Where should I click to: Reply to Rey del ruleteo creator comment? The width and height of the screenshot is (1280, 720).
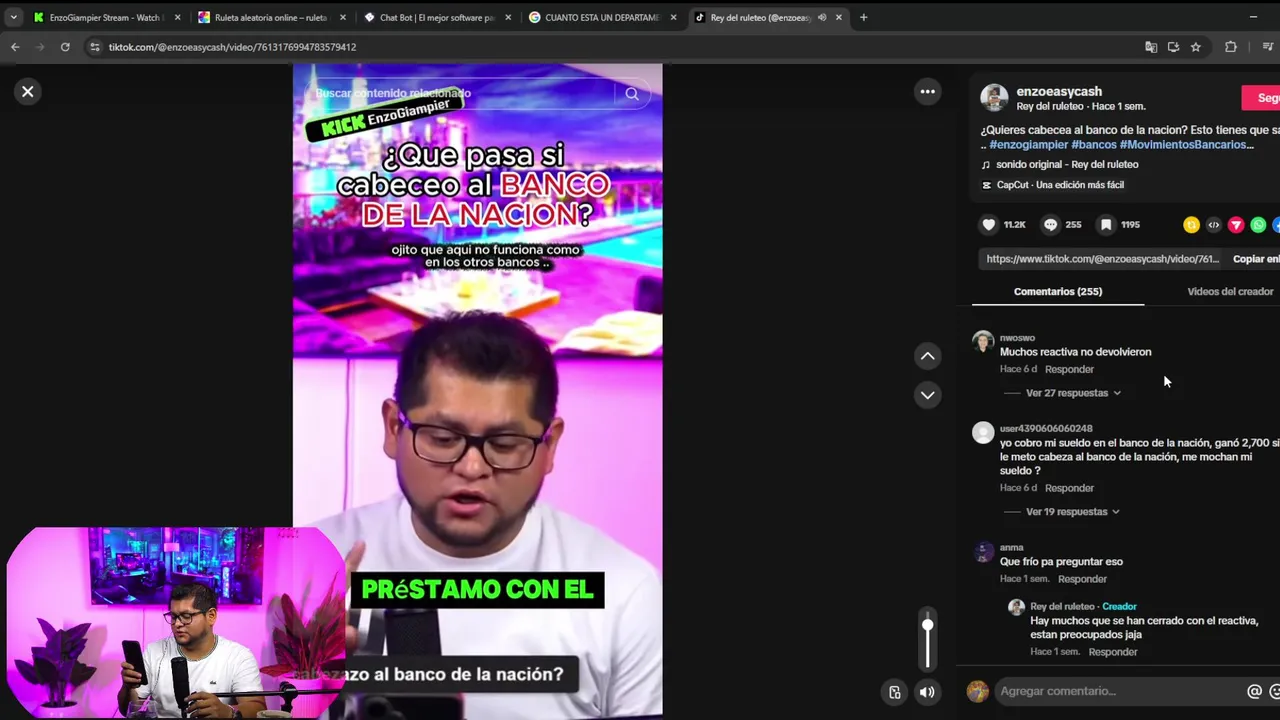[1113, 652]
